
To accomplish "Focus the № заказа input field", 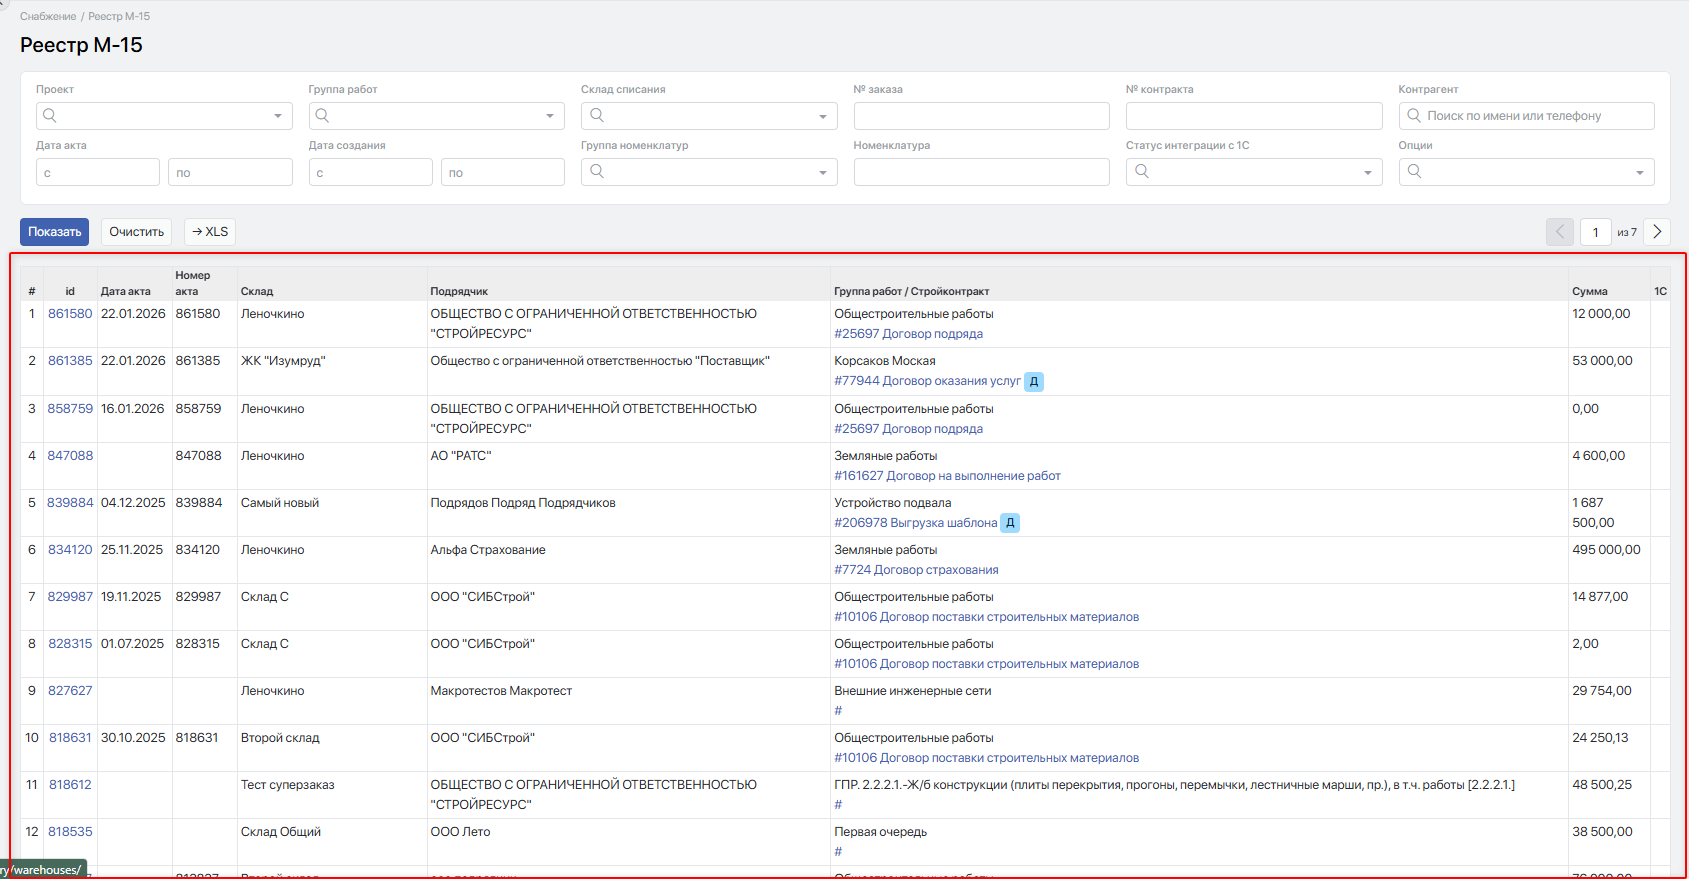I will click(981, 116).
